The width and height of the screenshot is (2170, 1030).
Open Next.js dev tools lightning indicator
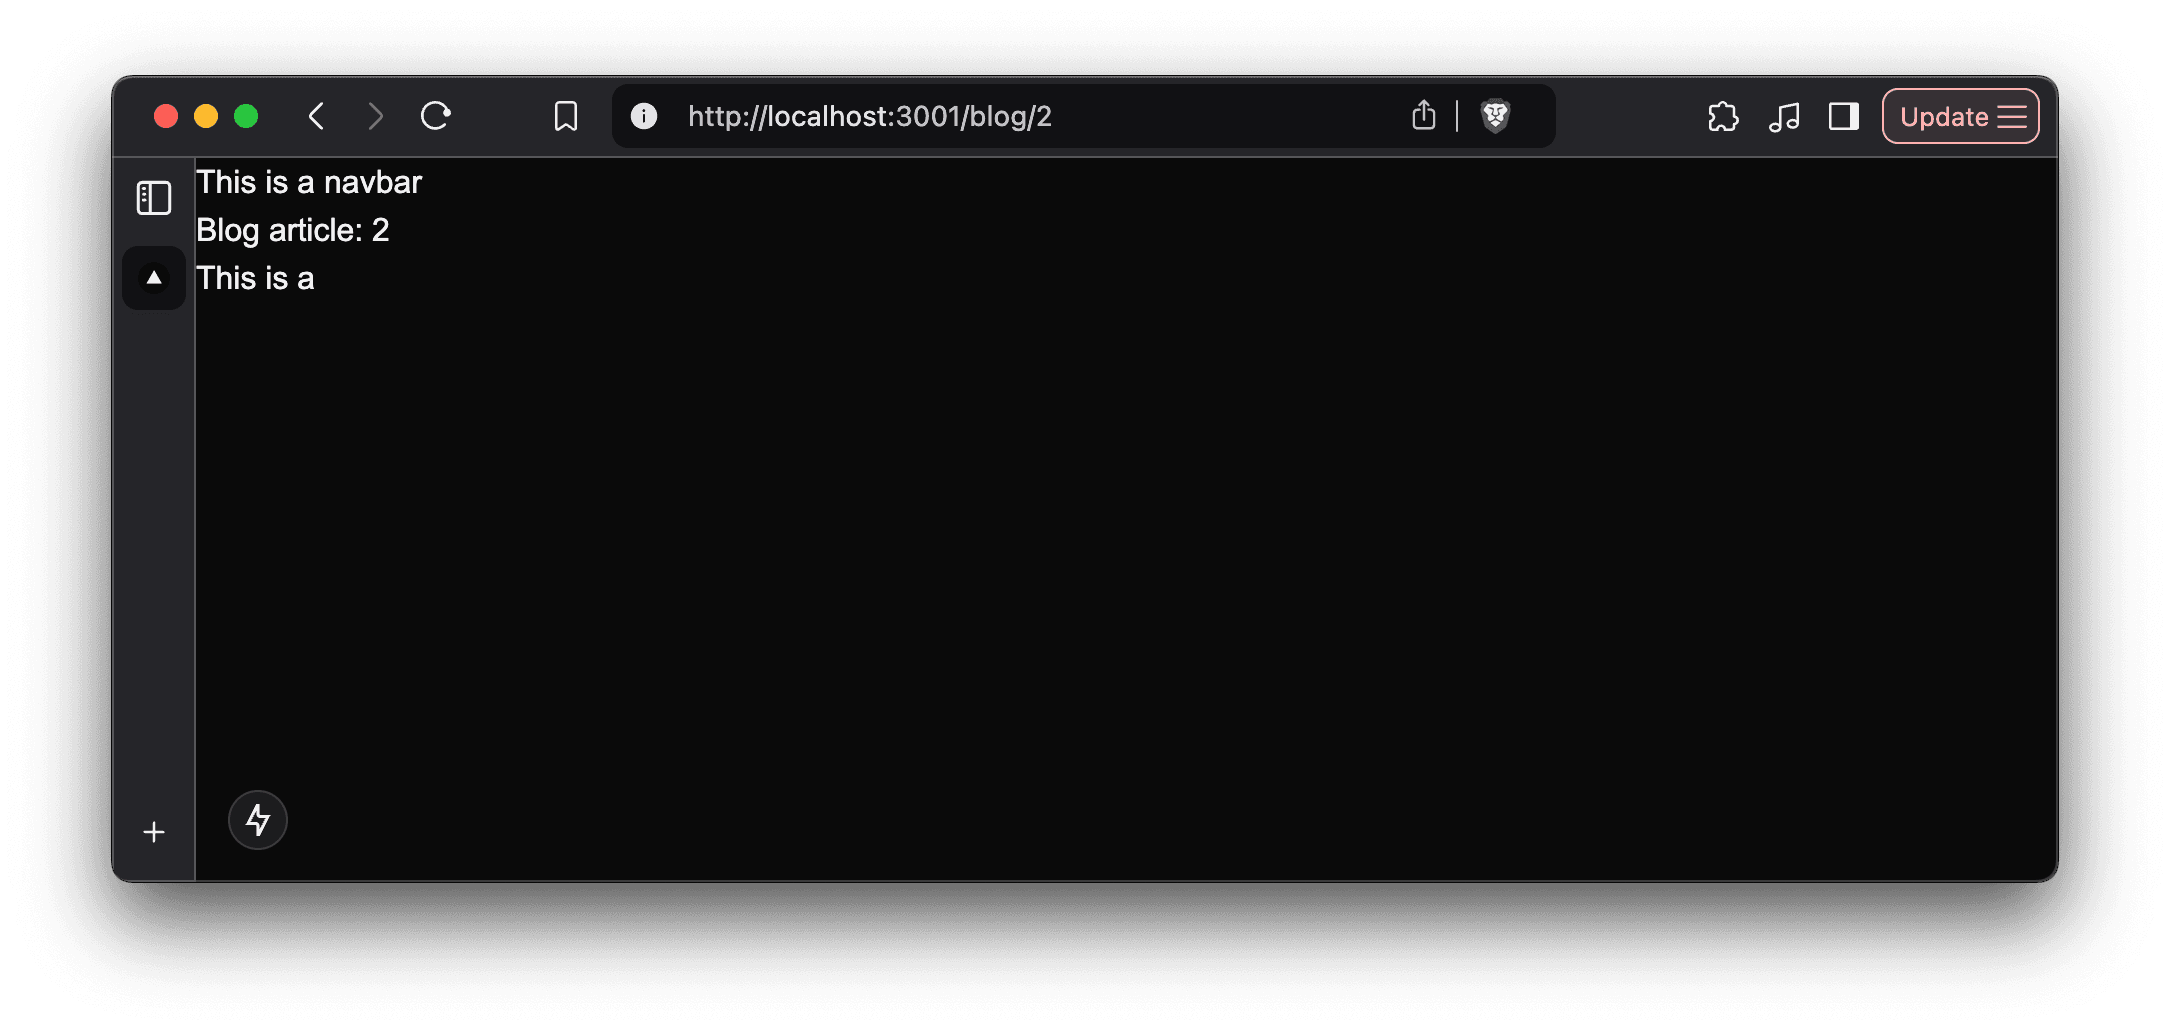click(x=258, y=820)
